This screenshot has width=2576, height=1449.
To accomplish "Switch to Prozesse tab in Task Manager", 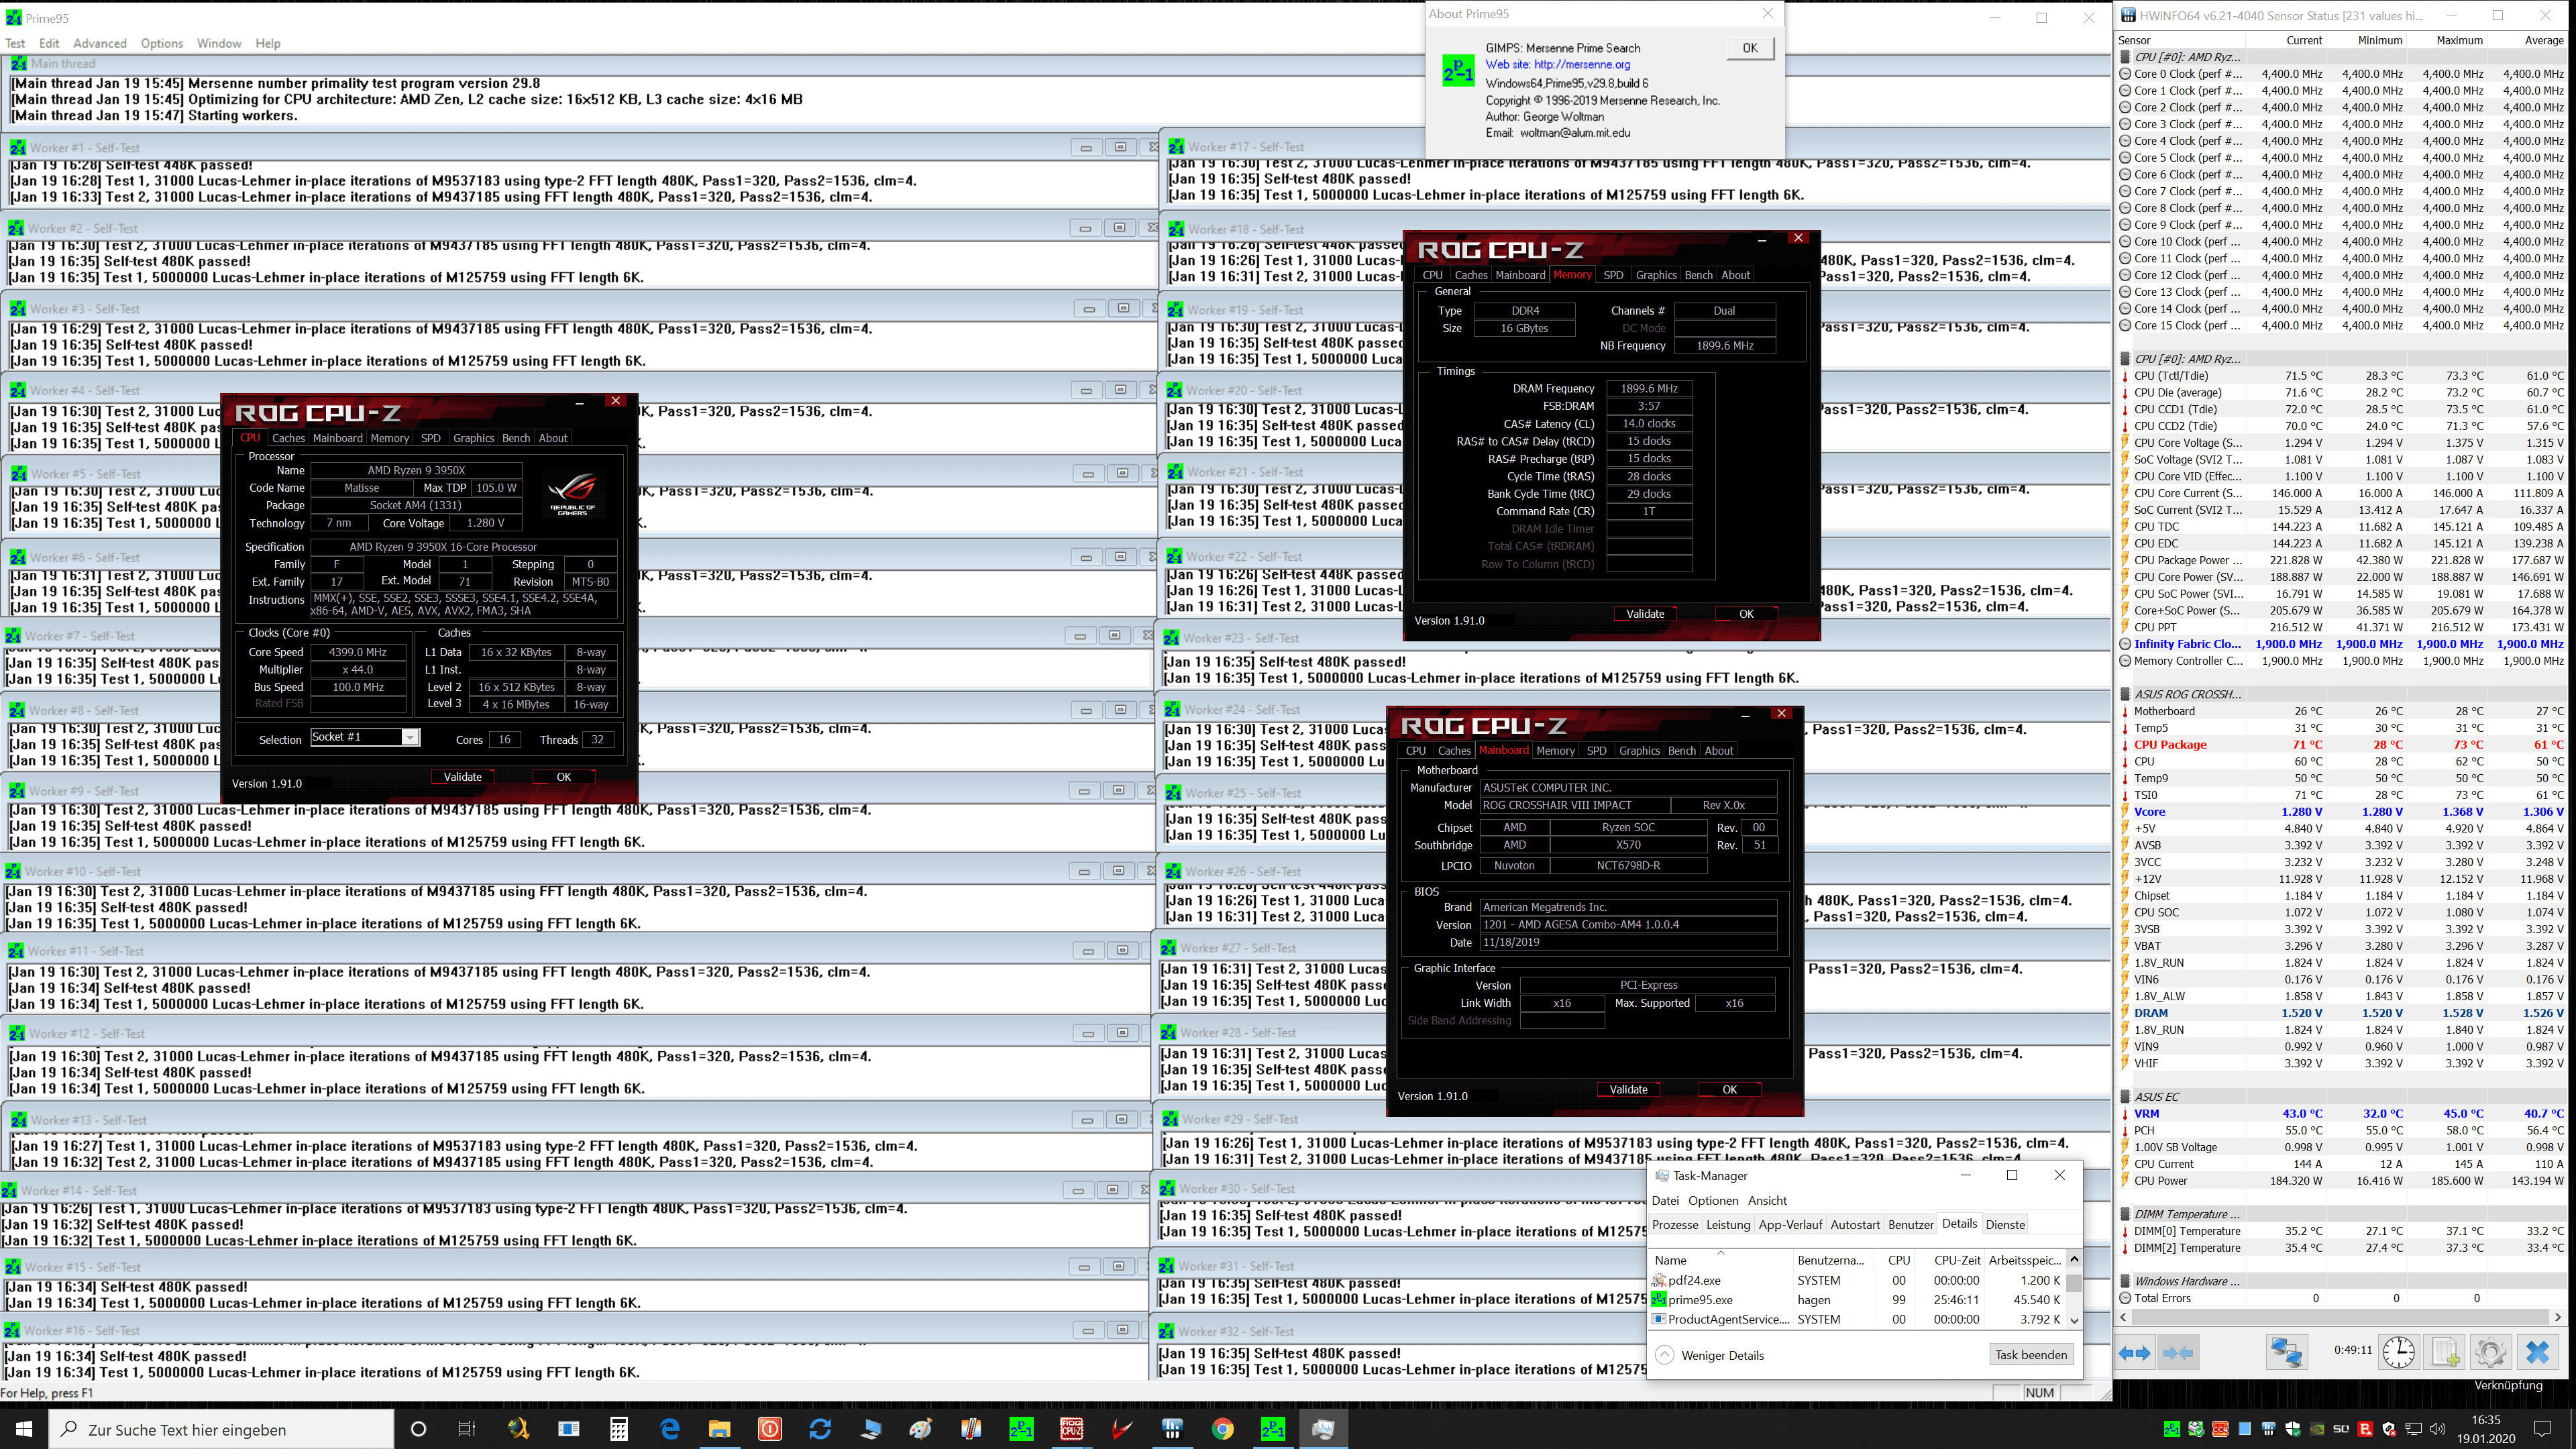I will (1675, 1225).
